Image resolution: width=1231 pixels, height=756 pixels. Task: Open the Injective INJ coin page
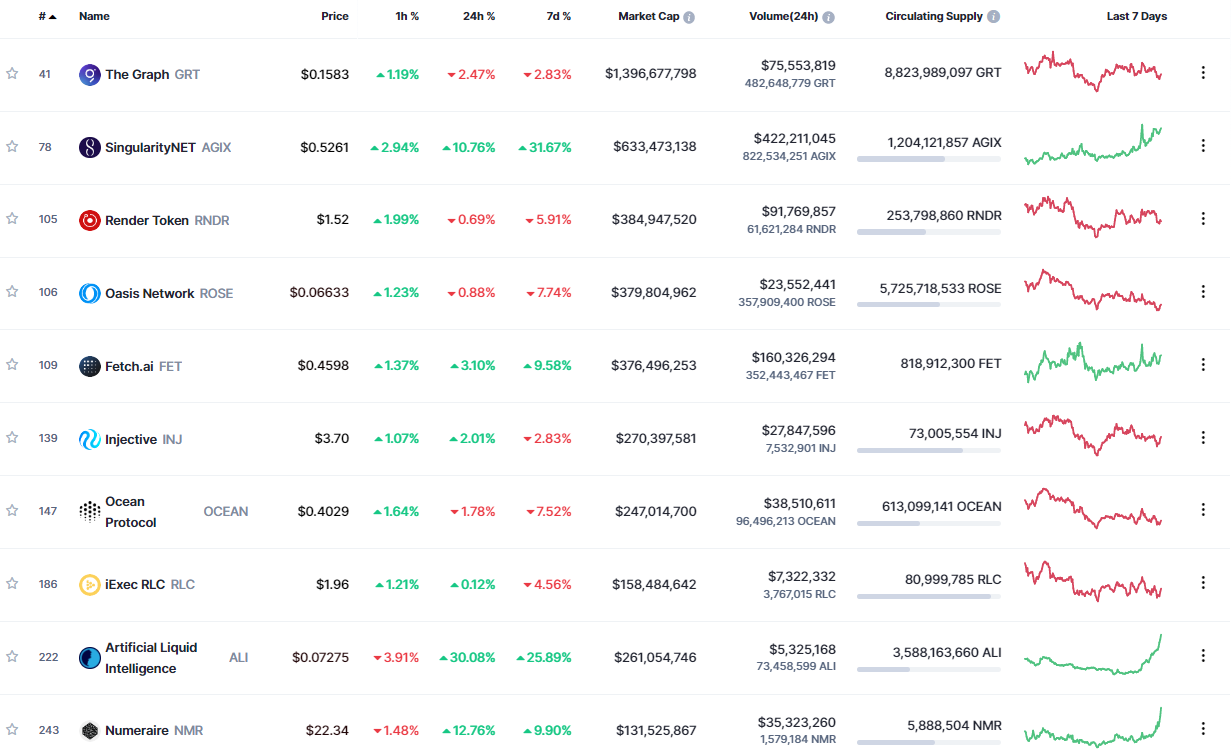point(131,439)
